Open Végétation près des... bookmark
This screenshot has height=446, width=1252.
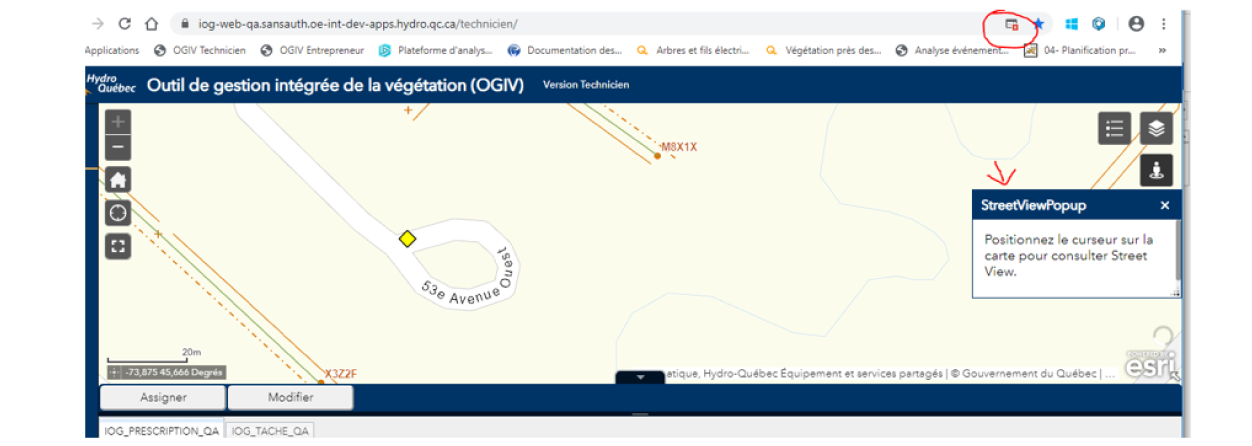[824, 50]
